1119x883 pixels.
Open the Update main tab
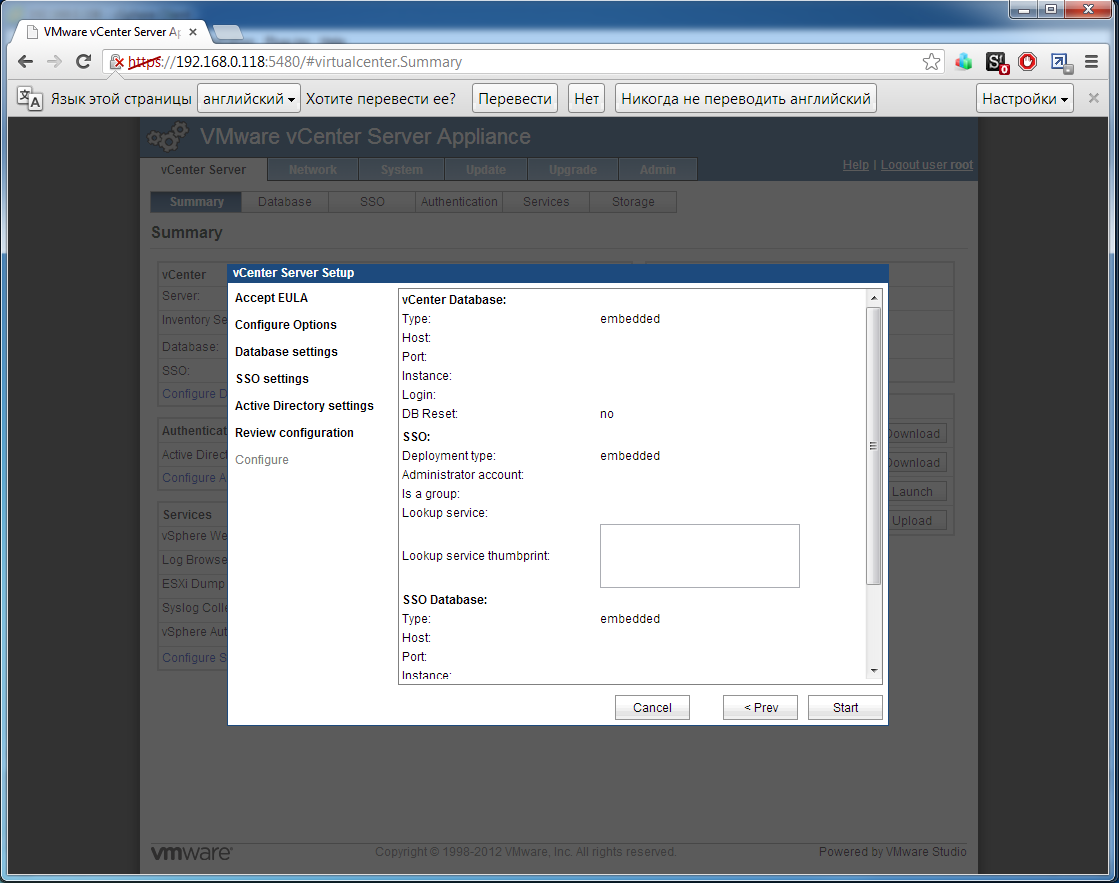coord(486,169)
